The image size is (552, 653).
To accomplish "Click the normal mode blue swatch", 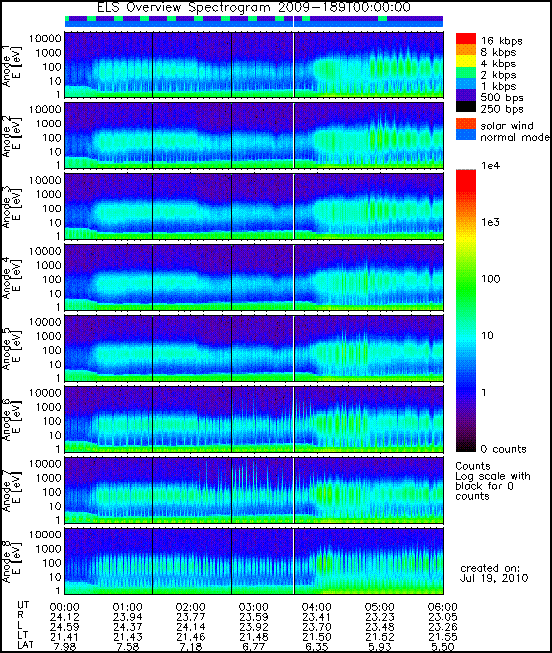I will pyautogui.click(x=466, y=135).
